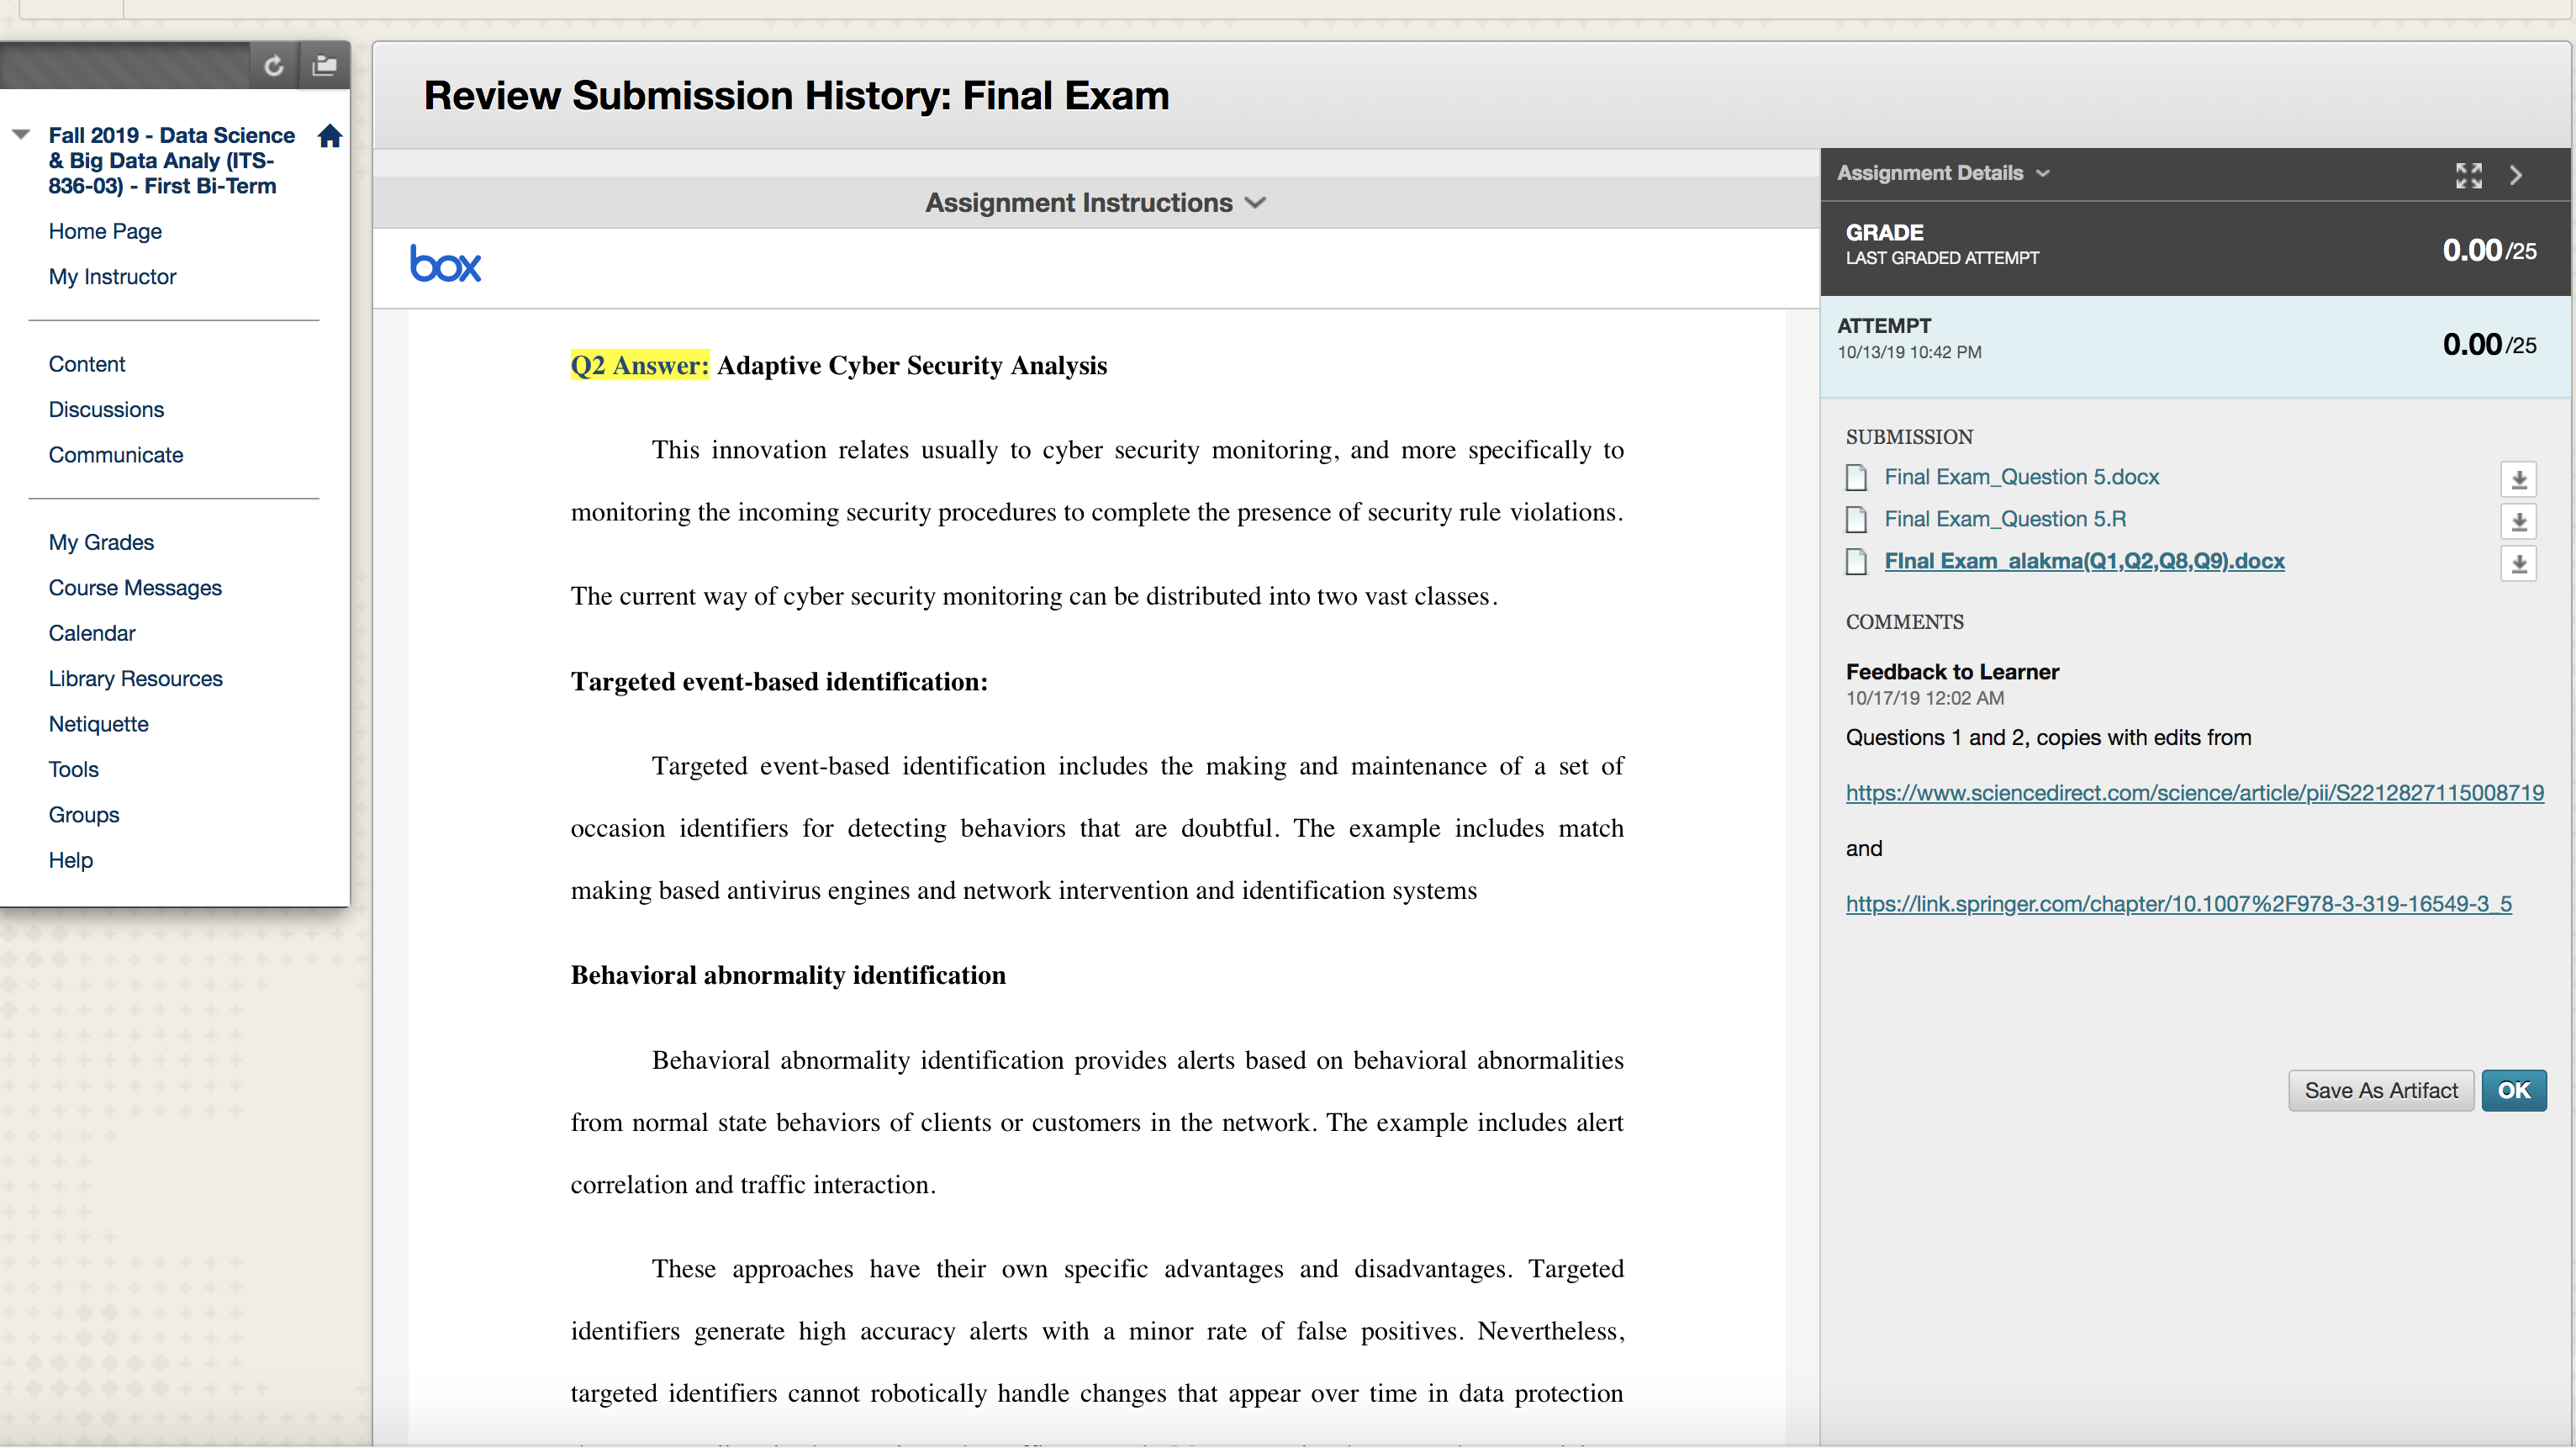The width and height of the screenshot is (2576, 1448).
Task: Open the Calendar link
Action: click(x=92, y=633)
